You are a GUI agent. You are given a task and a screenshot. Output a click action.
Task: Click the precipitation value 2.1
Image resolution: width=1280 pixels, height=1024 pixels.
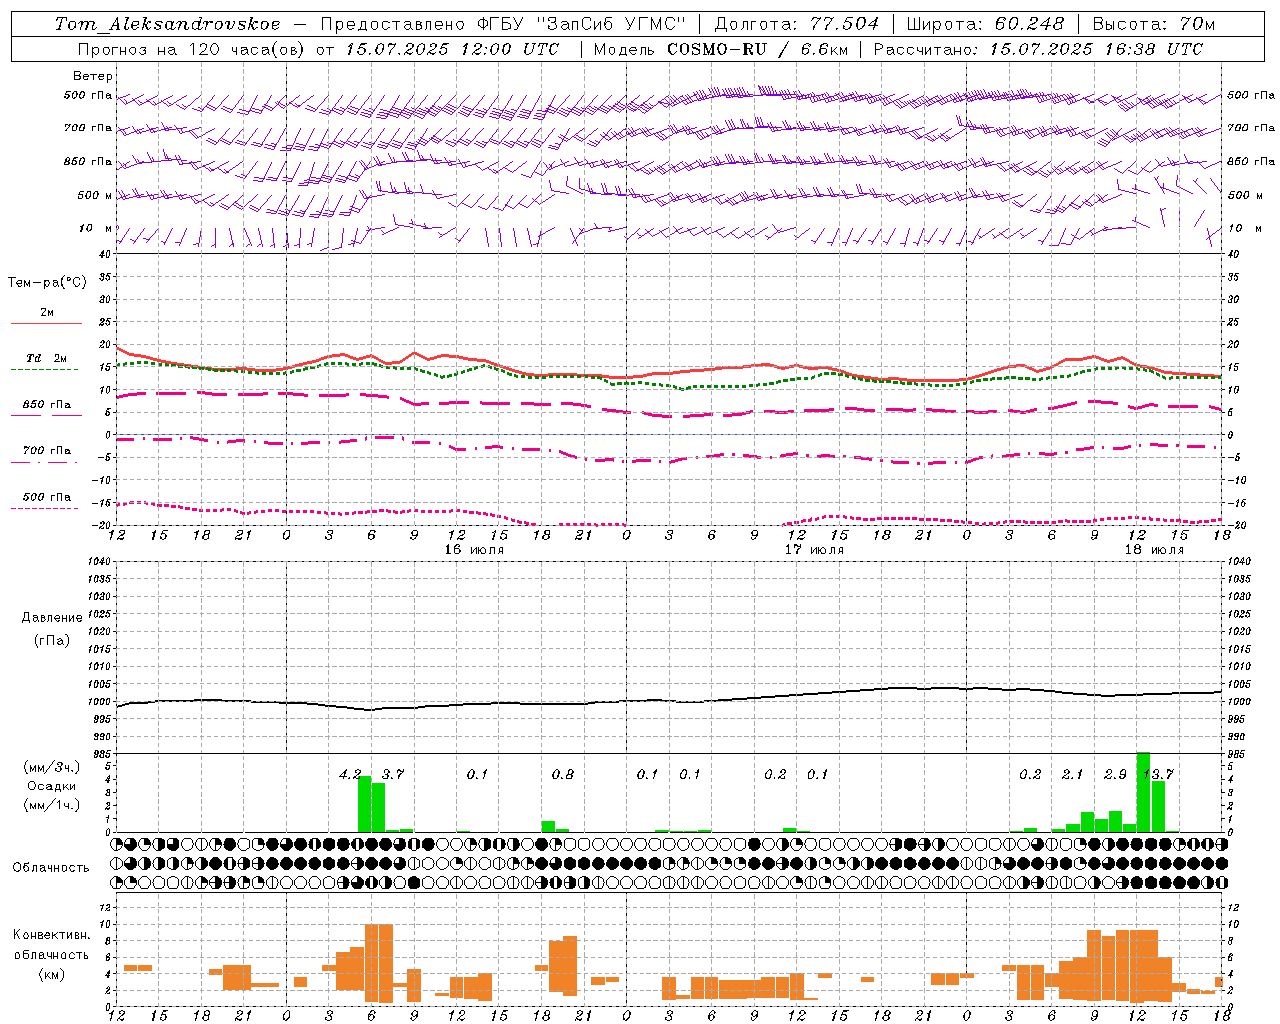1072,775
